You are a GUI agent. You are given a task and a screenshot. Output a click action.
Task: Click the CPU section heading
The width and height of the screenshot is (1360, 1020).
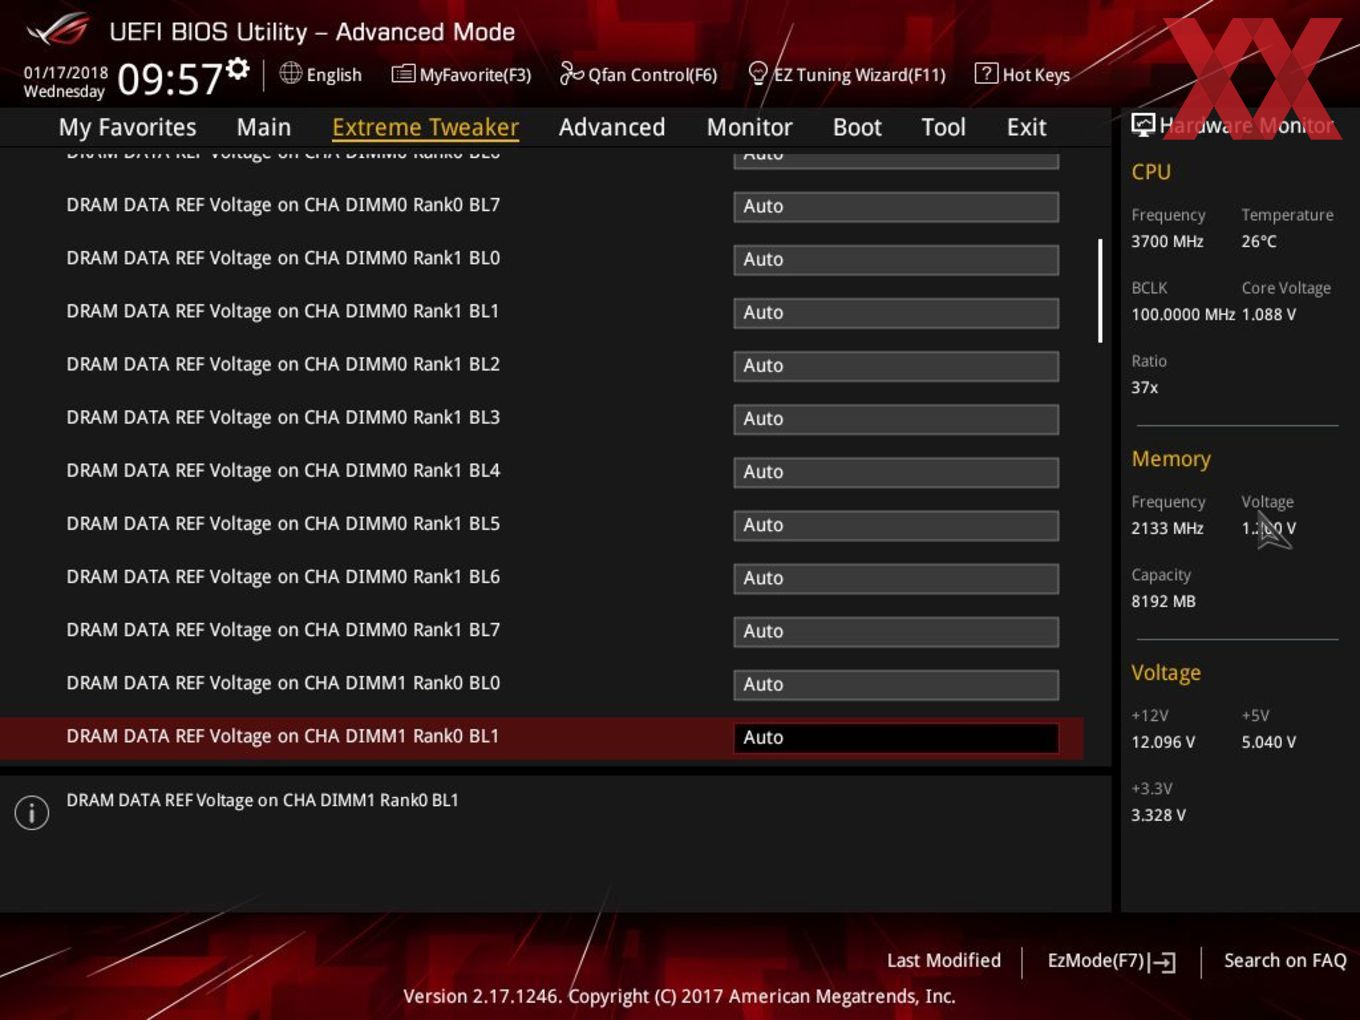(x=1151, y=172)
